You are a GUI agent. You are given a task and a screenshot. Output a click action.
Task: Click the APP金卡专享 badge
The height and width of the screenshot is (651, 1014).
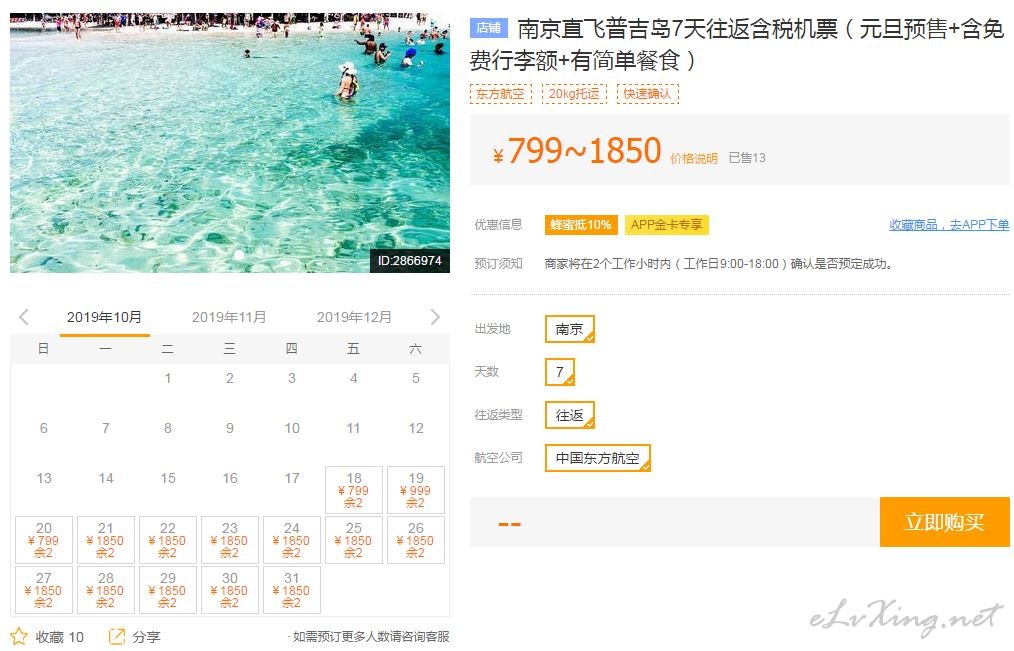pos(666,225)
